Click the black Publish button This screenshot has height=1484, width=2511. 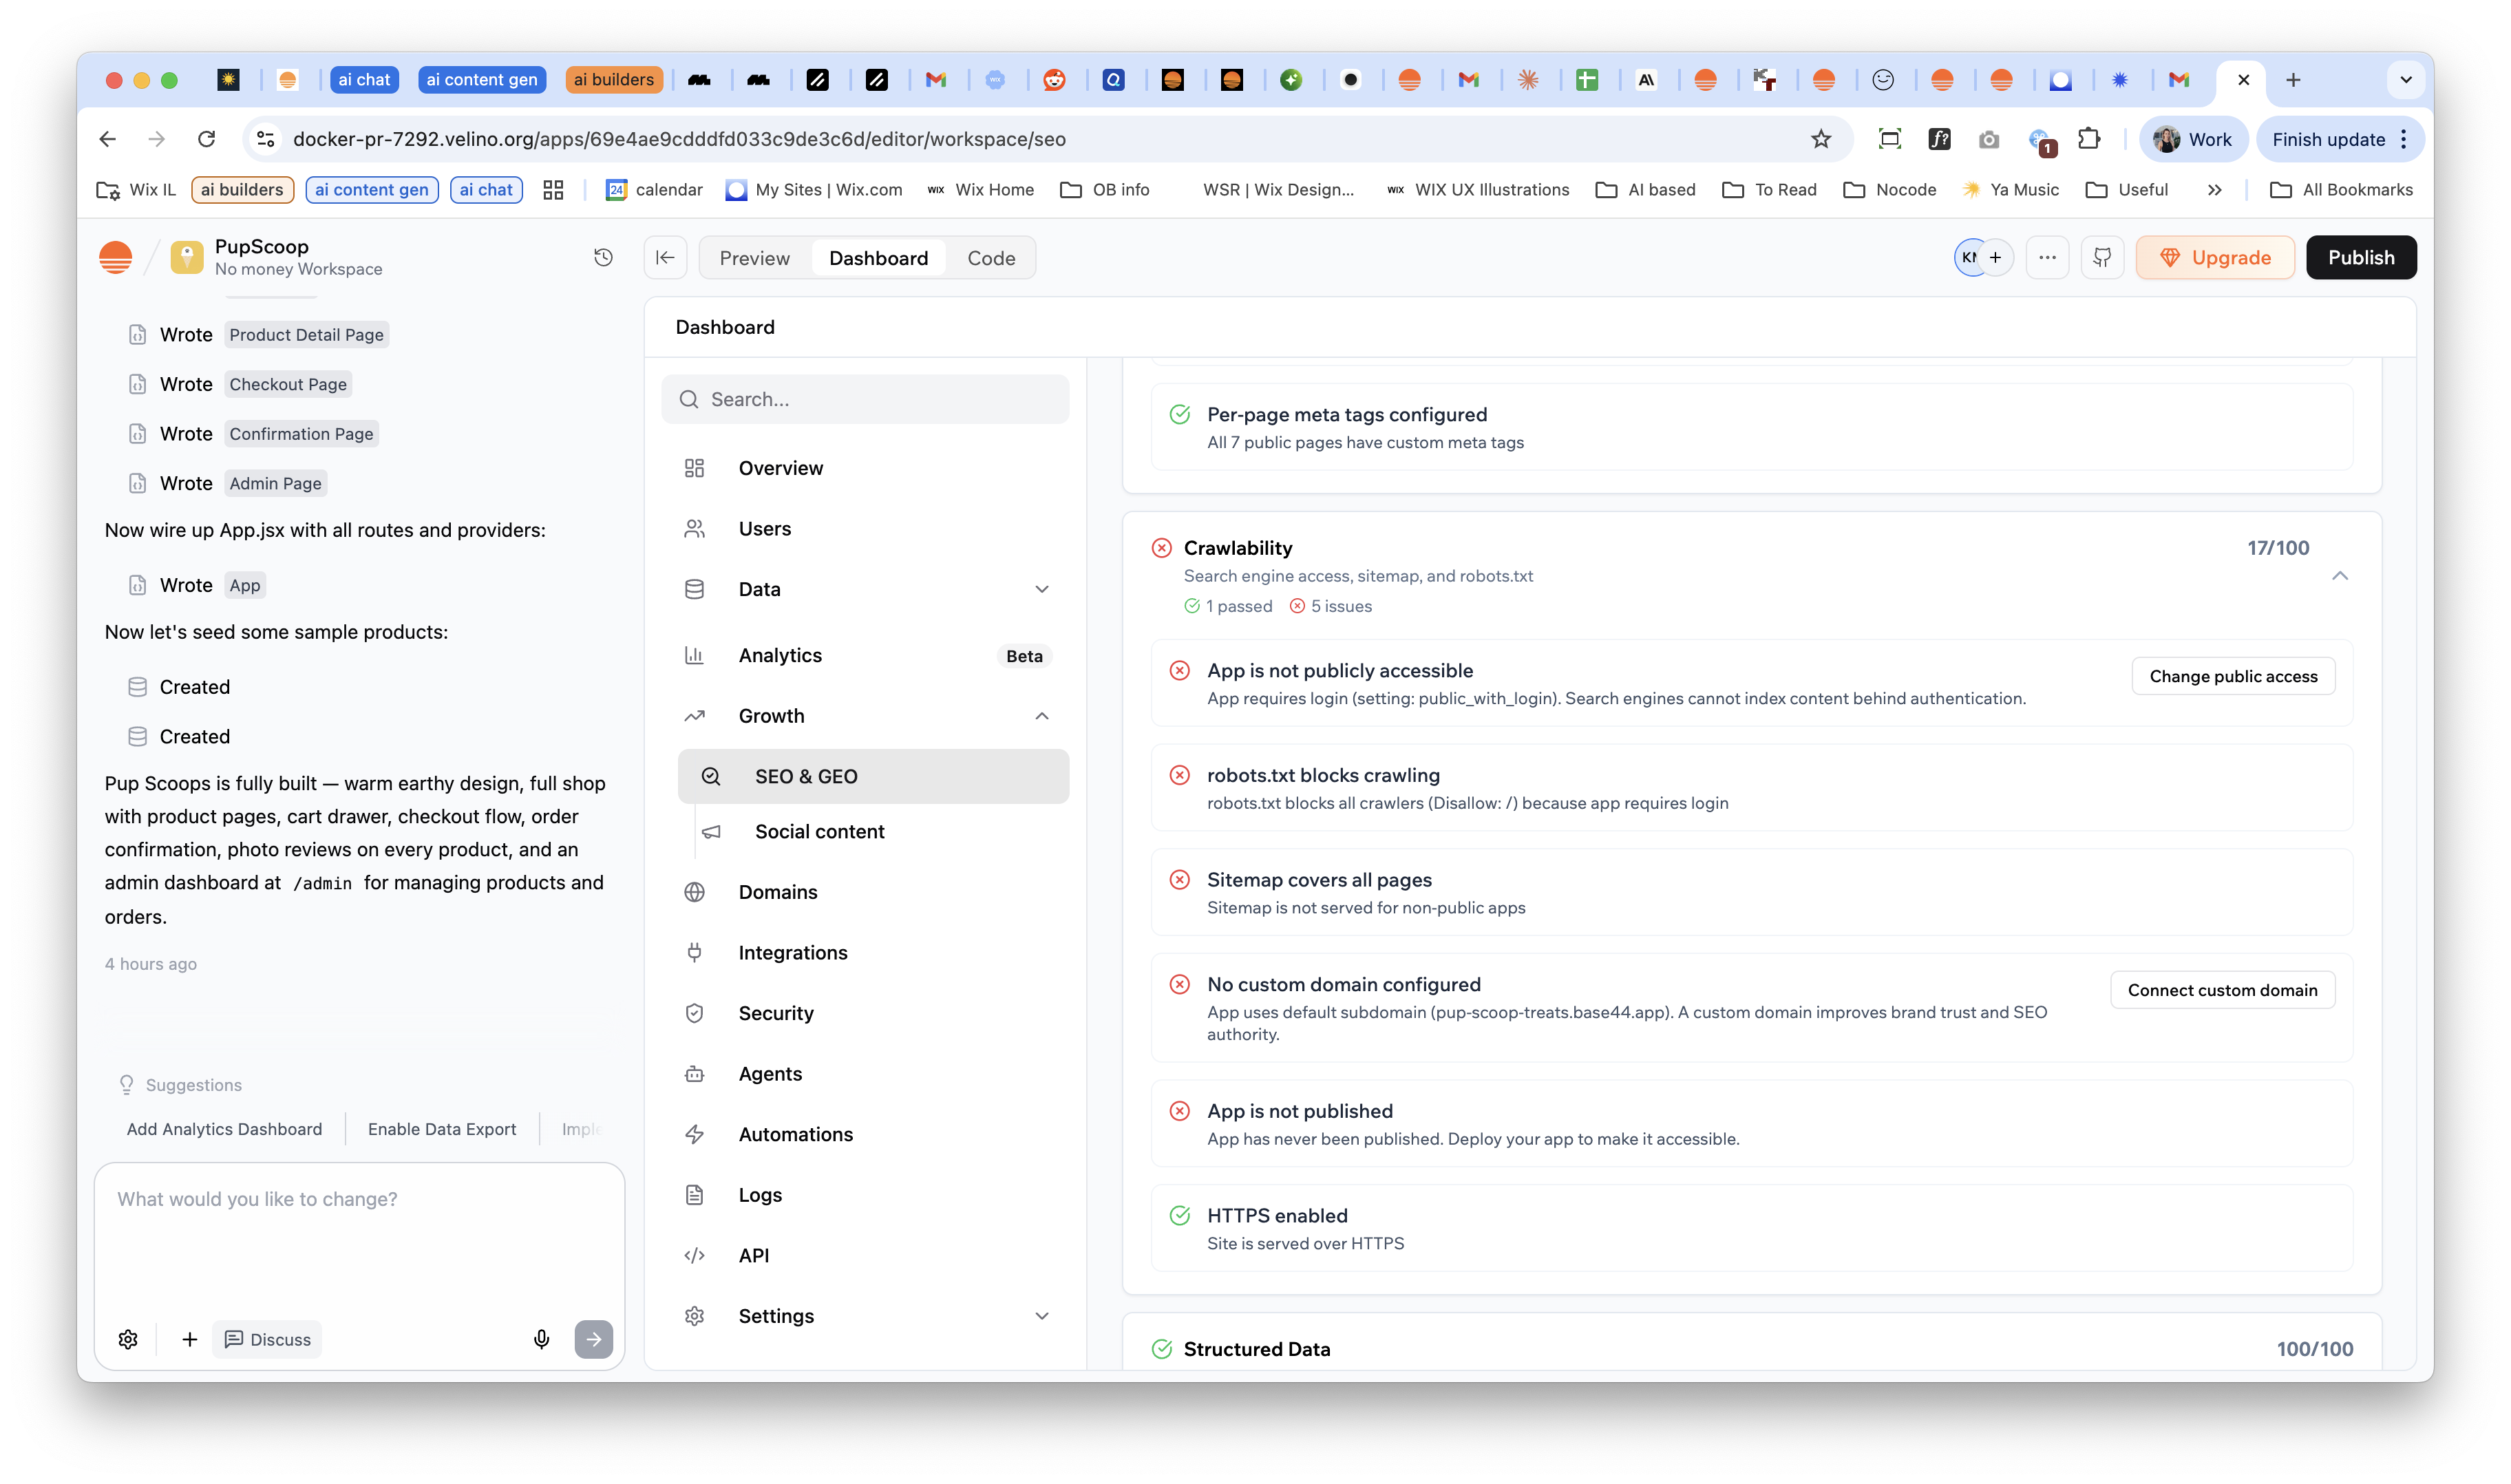(x=2361, y=257)
